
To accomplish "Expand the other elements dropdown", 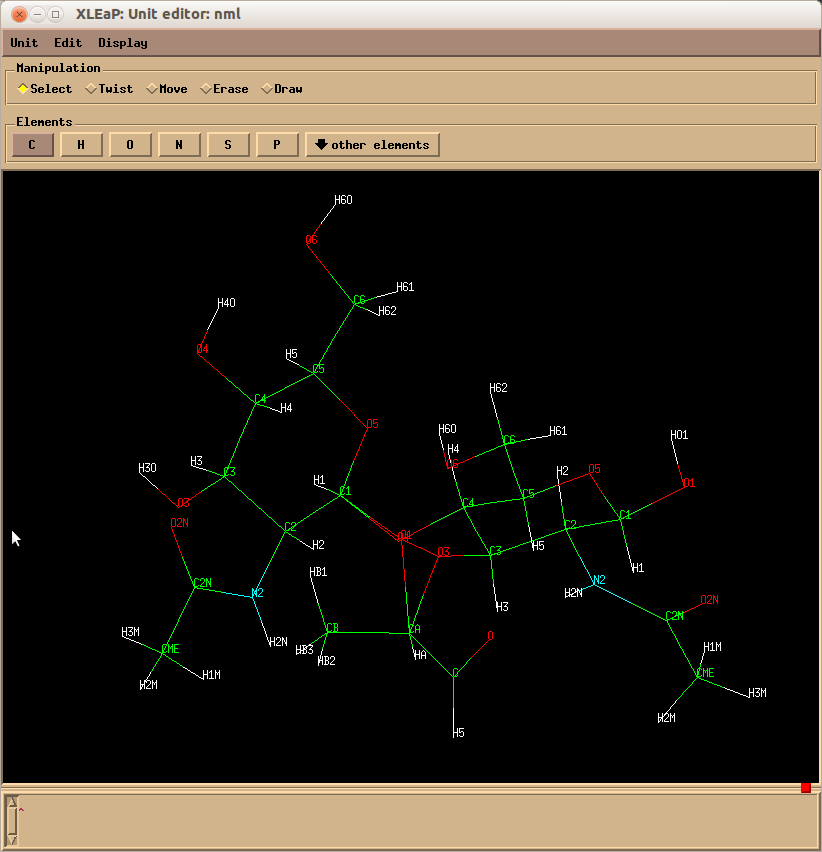I will click(372, 145).
